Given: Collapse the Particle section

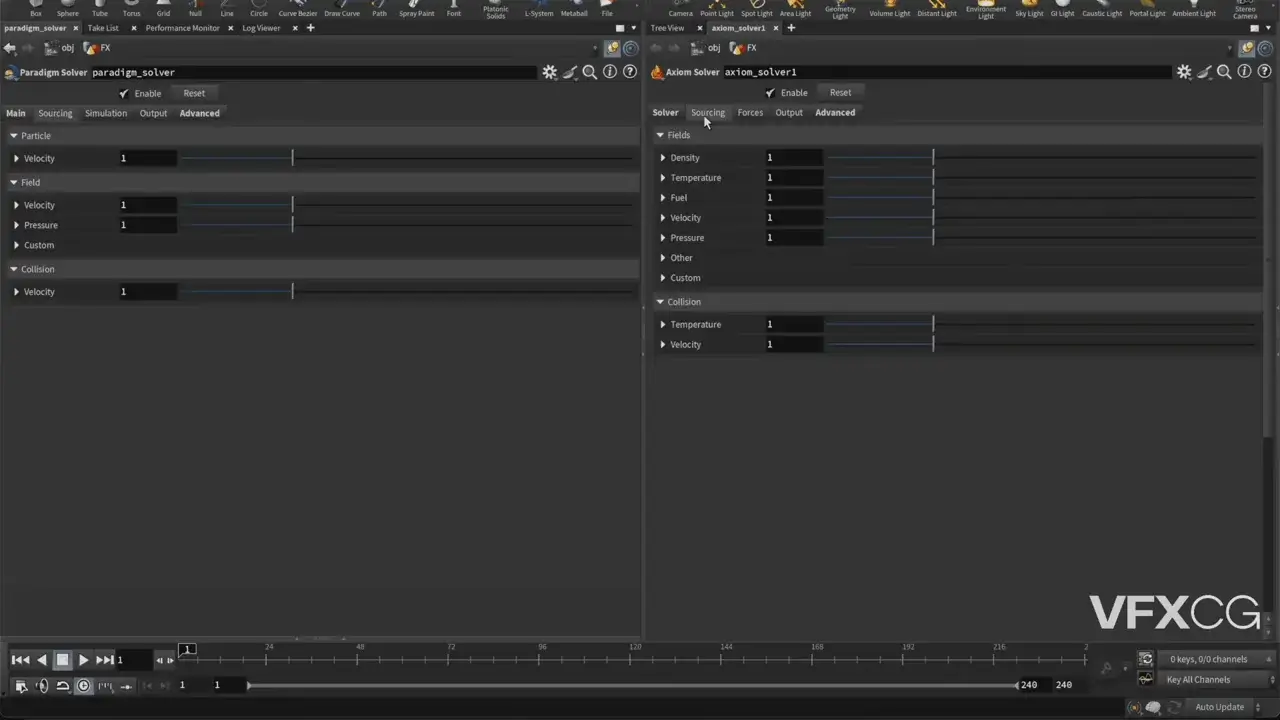Looking at the screenshot, I should pyautogui.click(x=14, y=135).
